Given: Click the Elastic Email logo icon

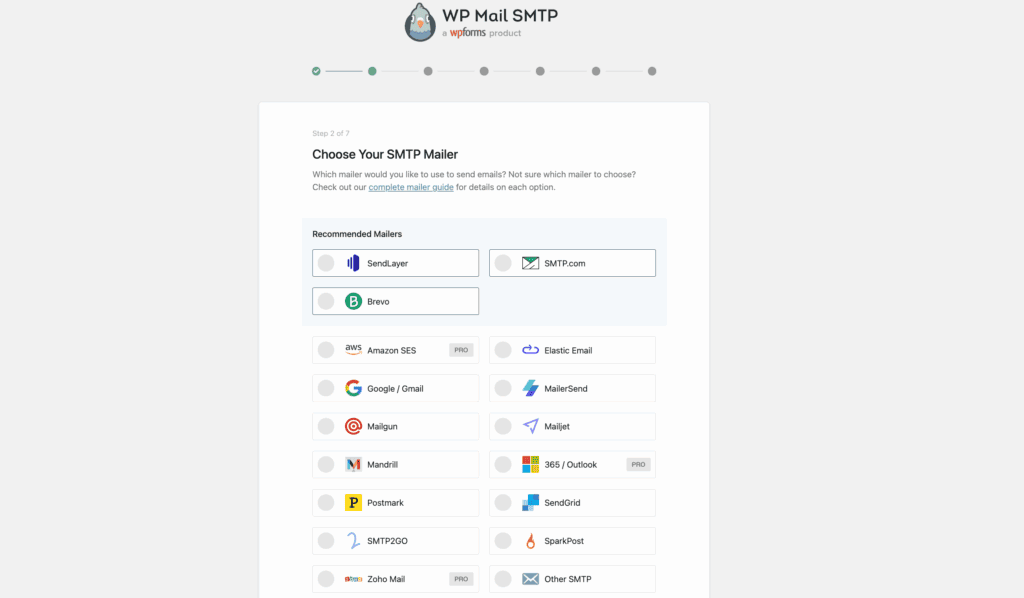Looking at the screenshot, I should pyautogui.click(x=530, y=350).
